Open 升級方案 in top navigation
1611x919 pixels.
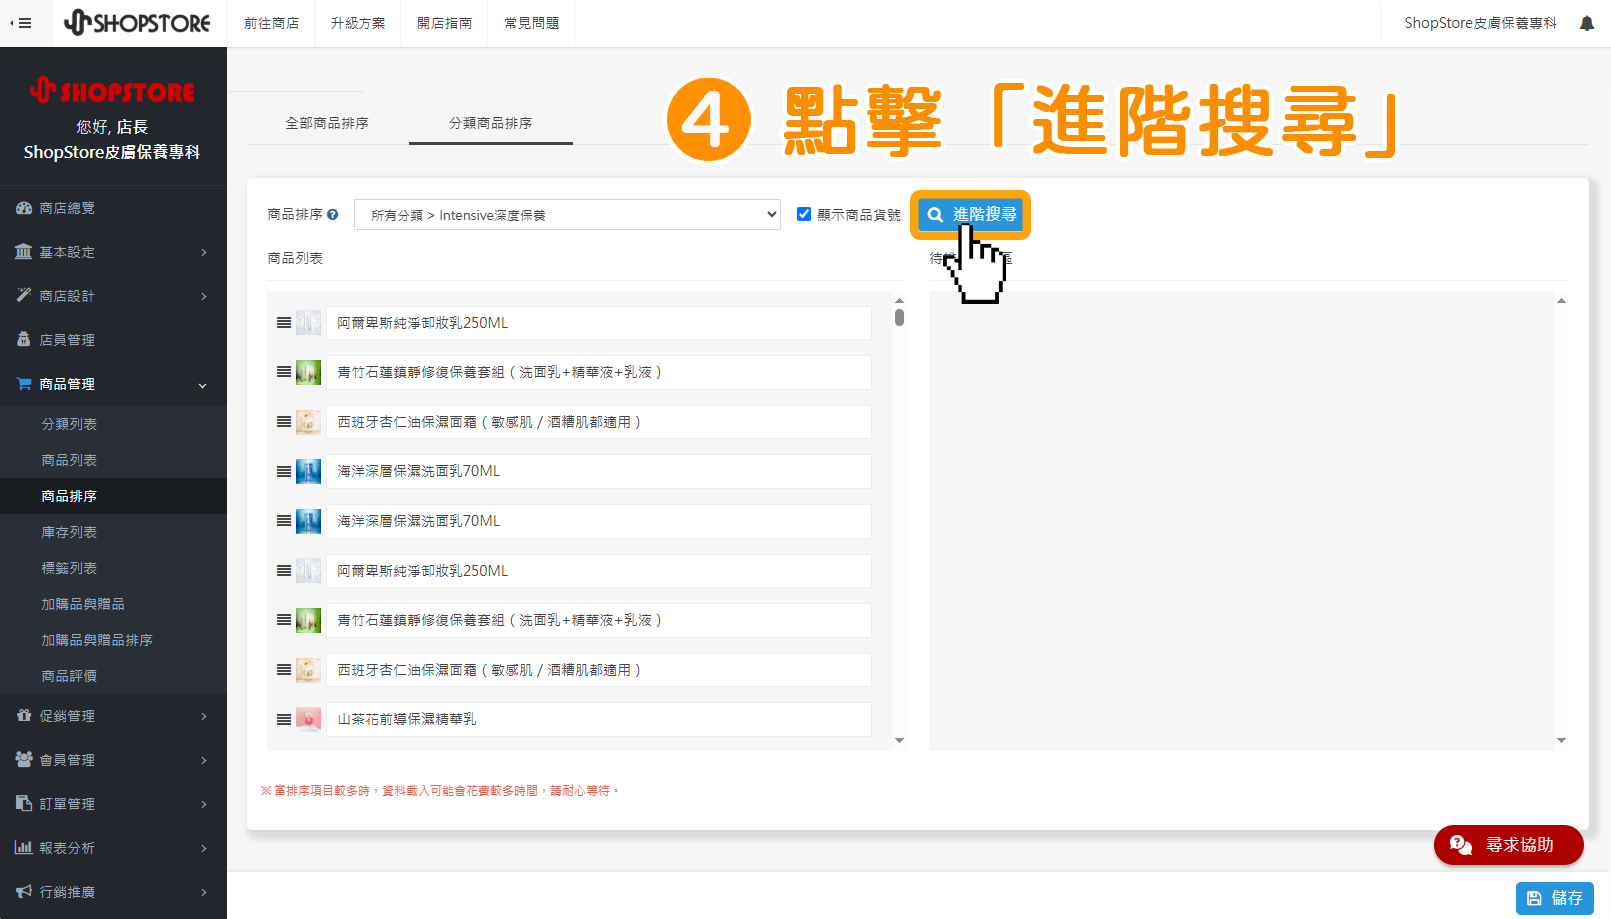358,23
